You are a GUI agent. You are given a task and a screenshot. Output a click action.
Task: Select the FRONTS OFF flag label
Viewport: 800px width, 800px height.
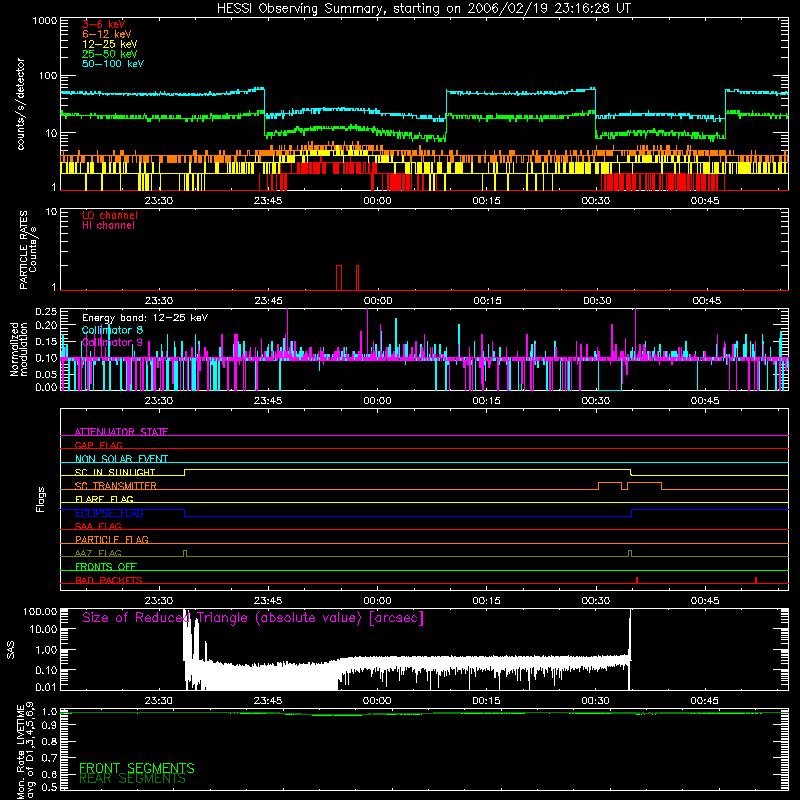106,567
